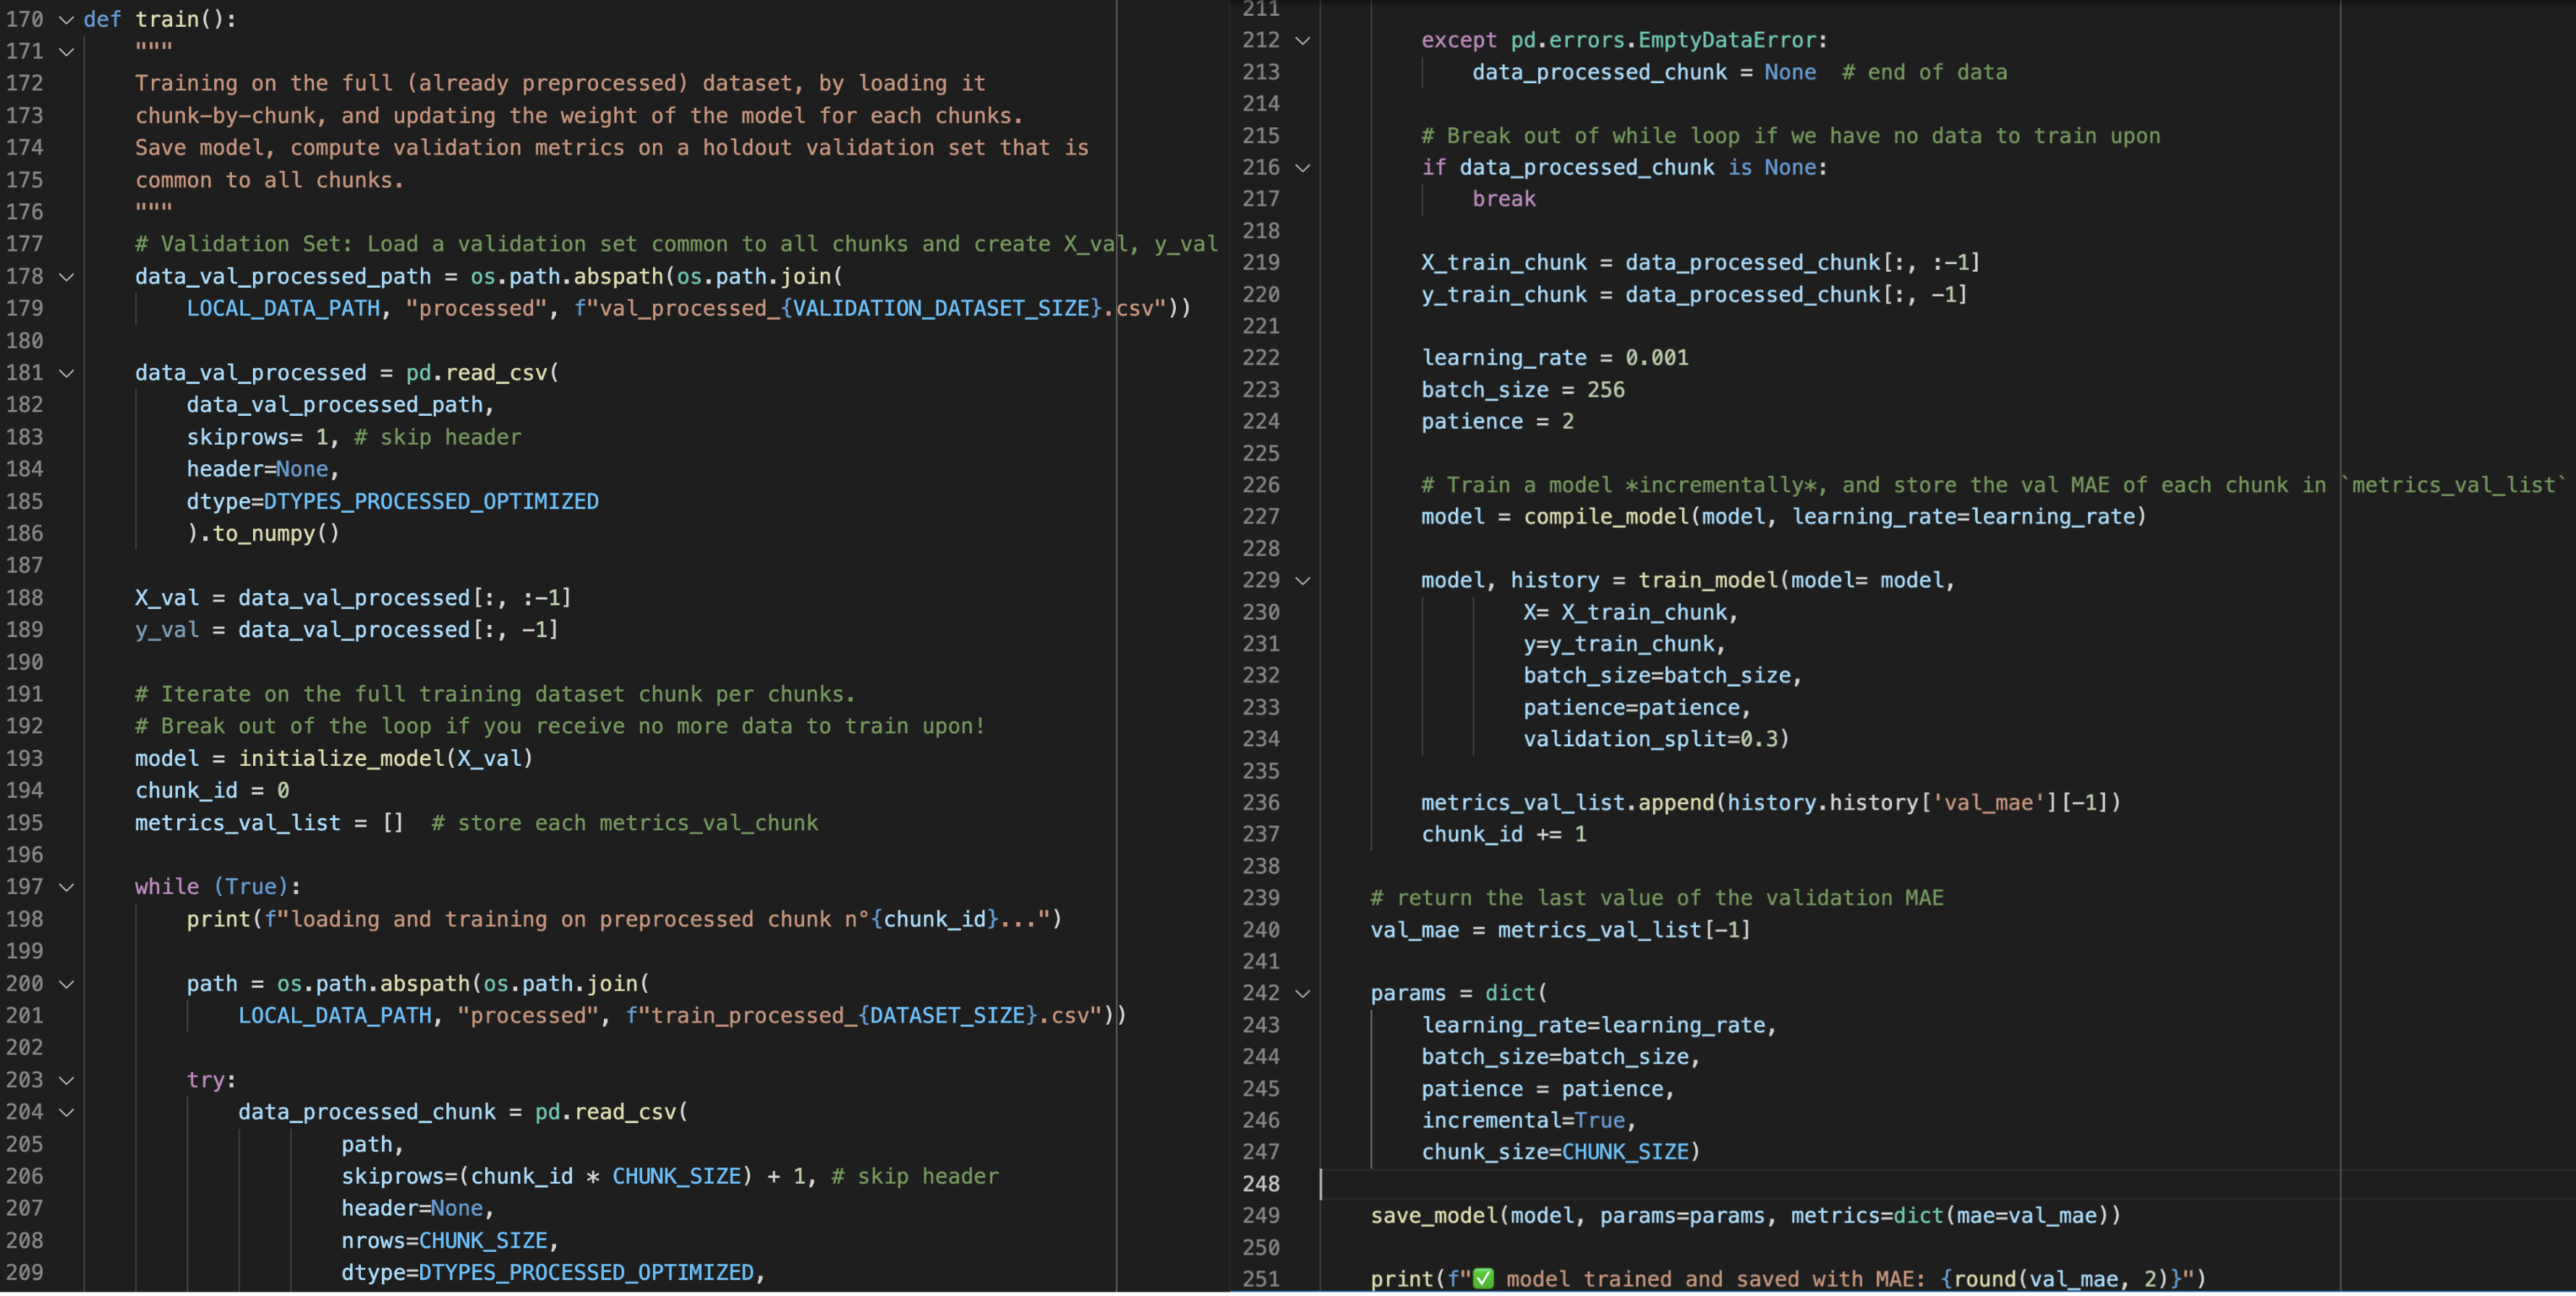The image size is (2576, 1296).
Task: Click 'skiprows= 1' on line 183
Action: click(257, 437)
